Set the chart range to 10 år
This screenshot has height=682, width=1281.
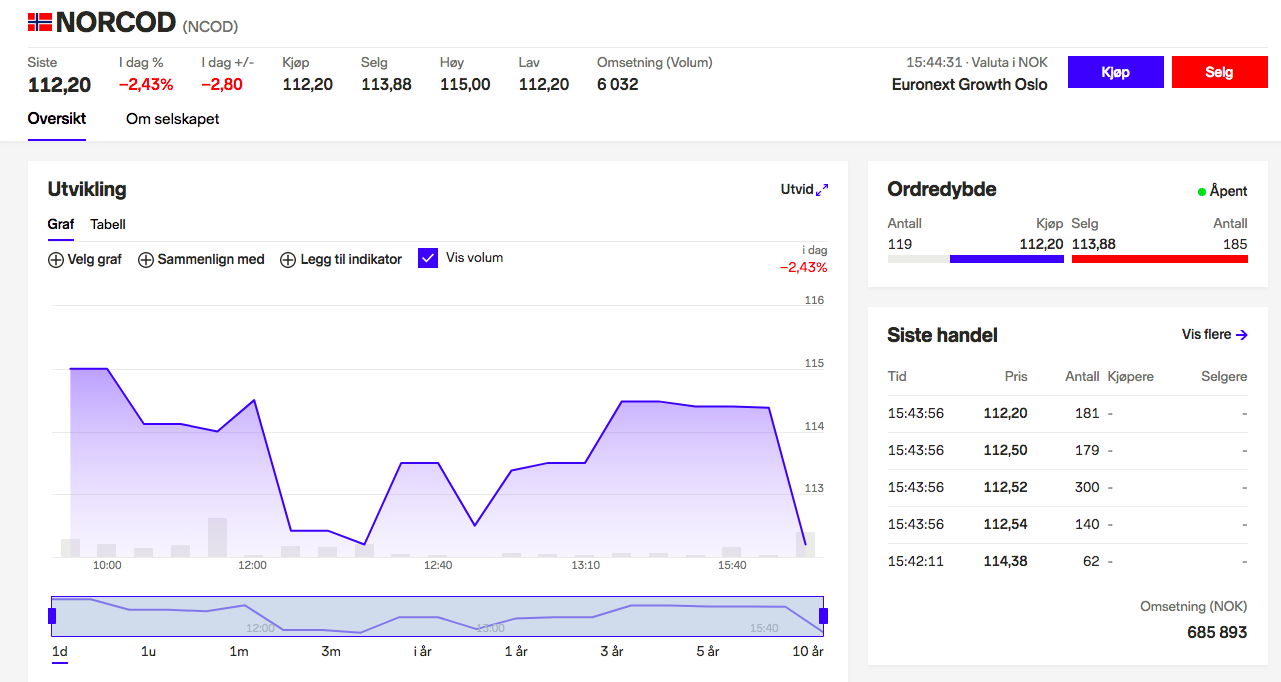click(808, 652)
